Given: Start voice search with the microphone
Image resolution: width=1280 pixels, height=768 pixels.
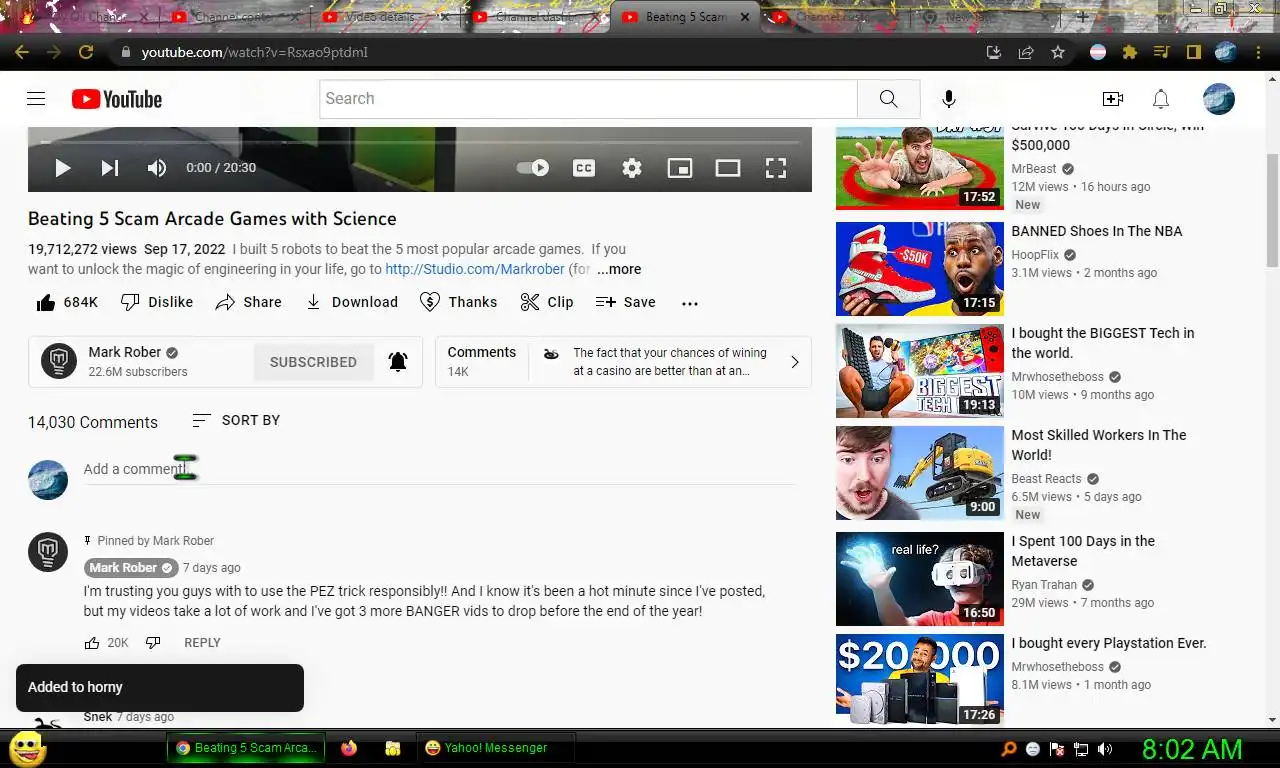Looking at the screenshot, I should point(948,99).
